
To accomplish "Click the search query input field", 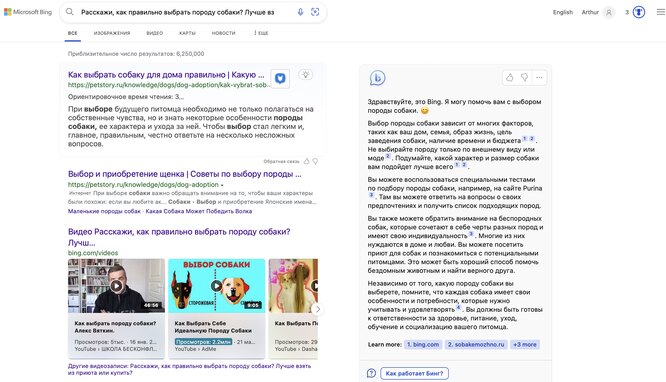I will click(x=178, y=12).
